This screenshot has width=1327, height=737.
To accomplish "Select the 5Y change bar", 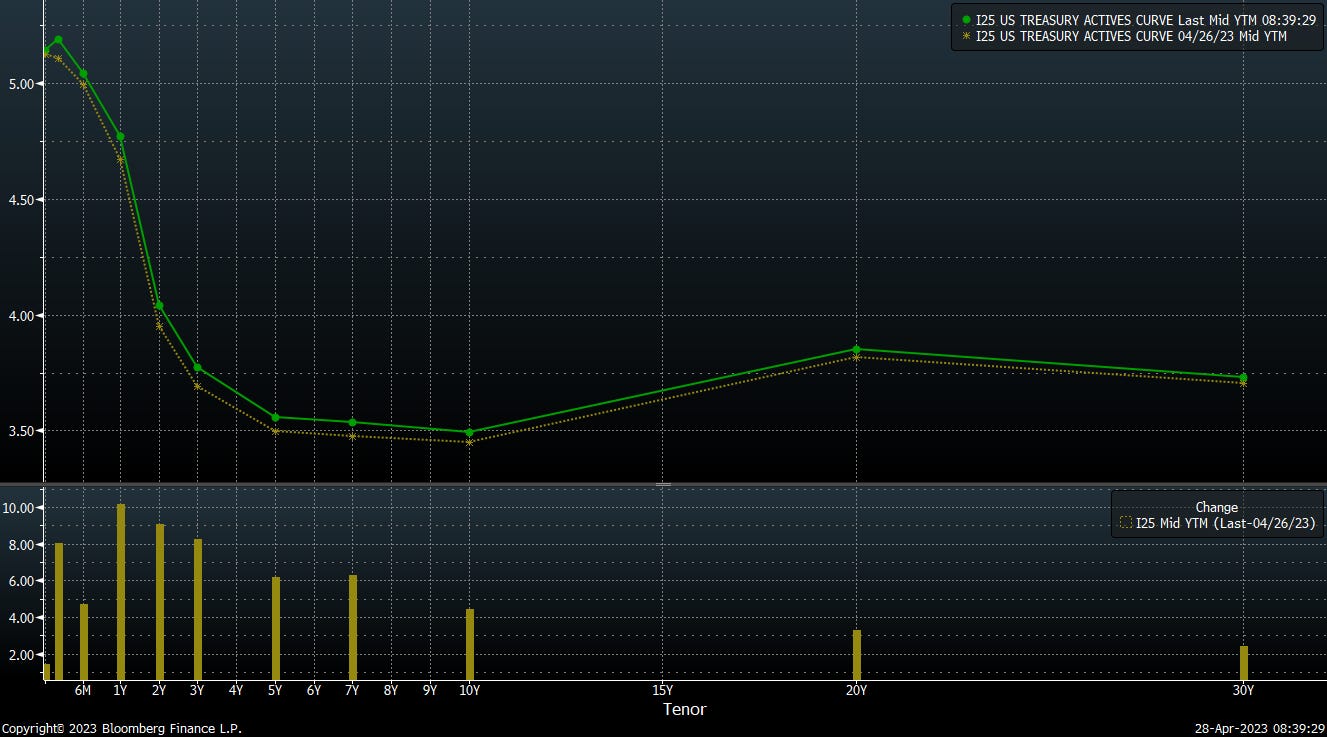I will (276, 629).
